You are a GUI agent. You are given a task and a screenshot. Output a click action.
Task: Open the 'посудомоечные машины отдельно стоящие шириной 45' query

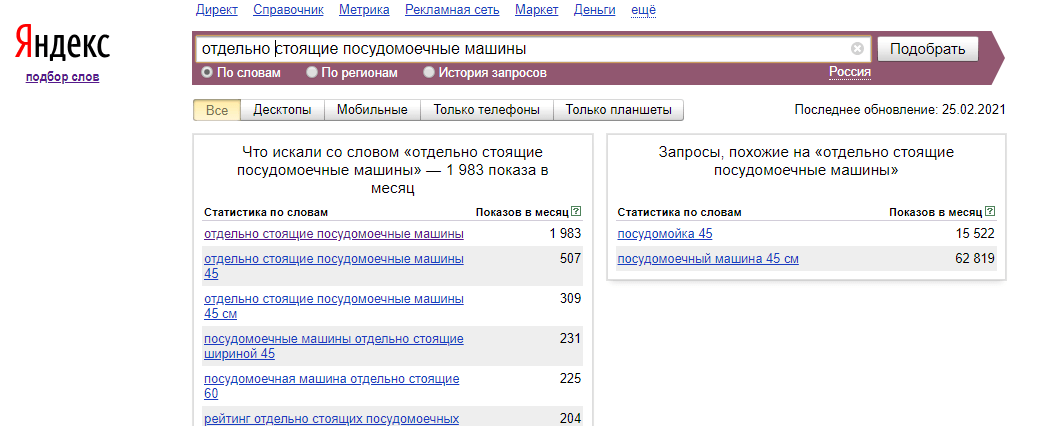coord(334,346)
